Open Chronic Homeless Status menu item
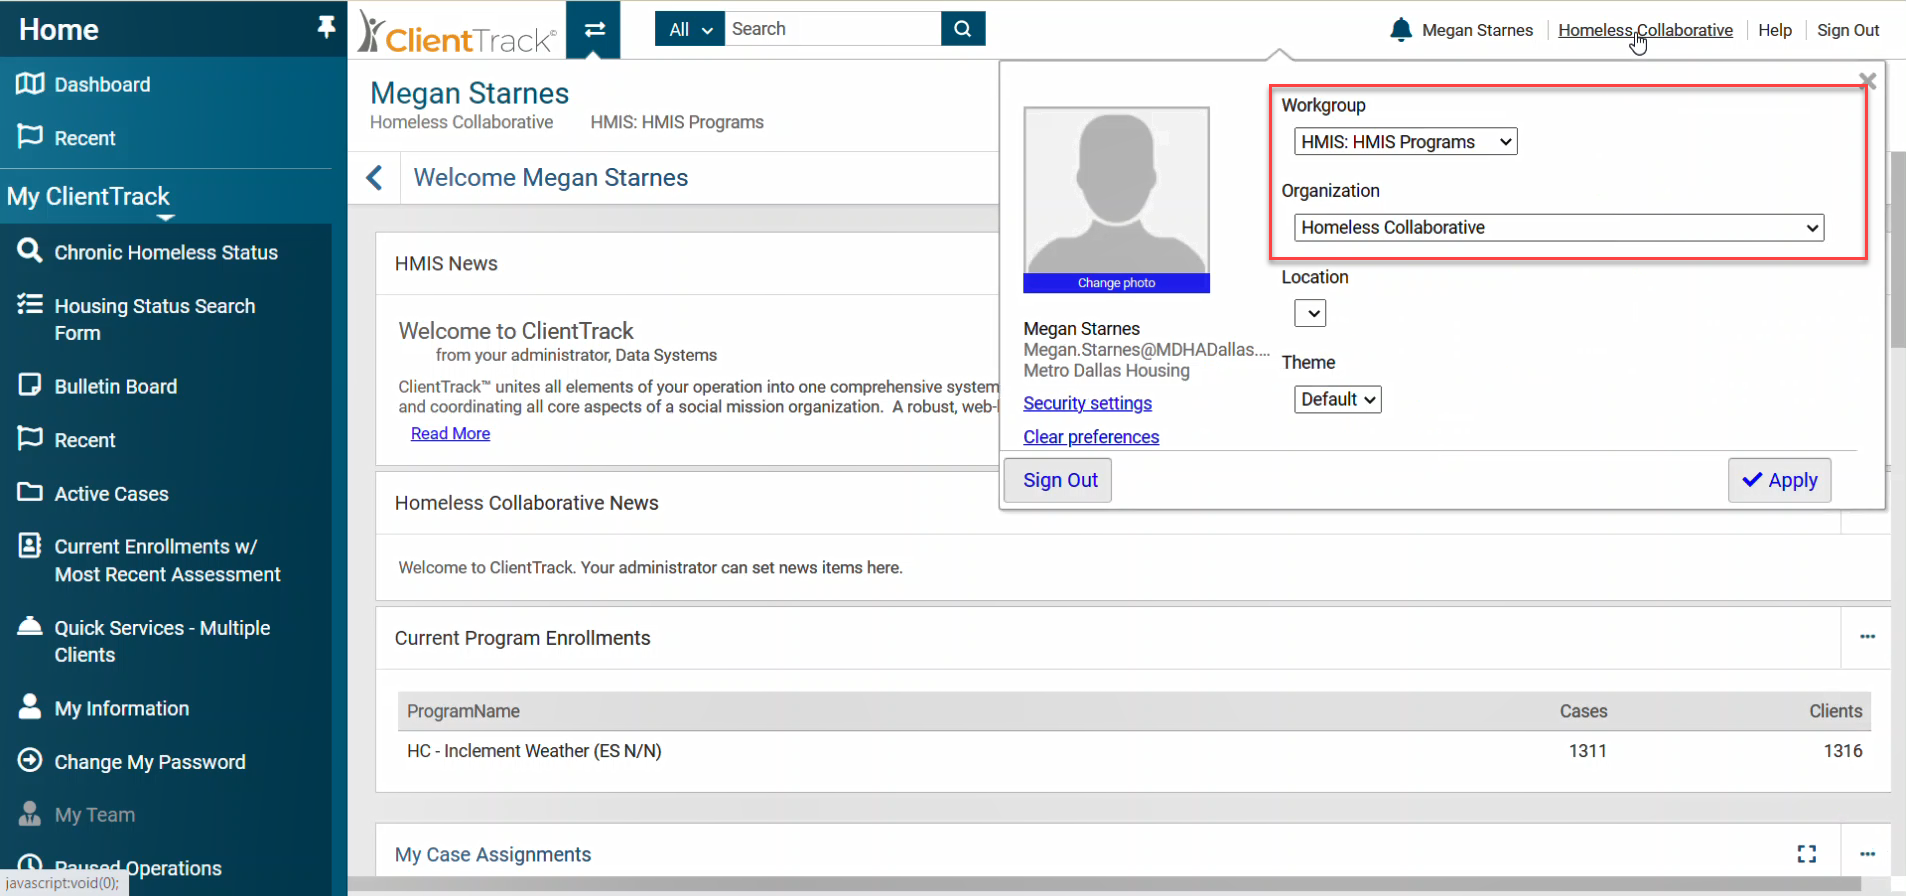This screenshot has width=1906, height=896. [x=166, y=253]
